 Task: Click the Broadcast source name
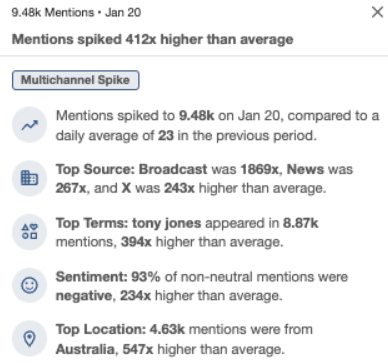pyautogui.click(x=173, y=169)
